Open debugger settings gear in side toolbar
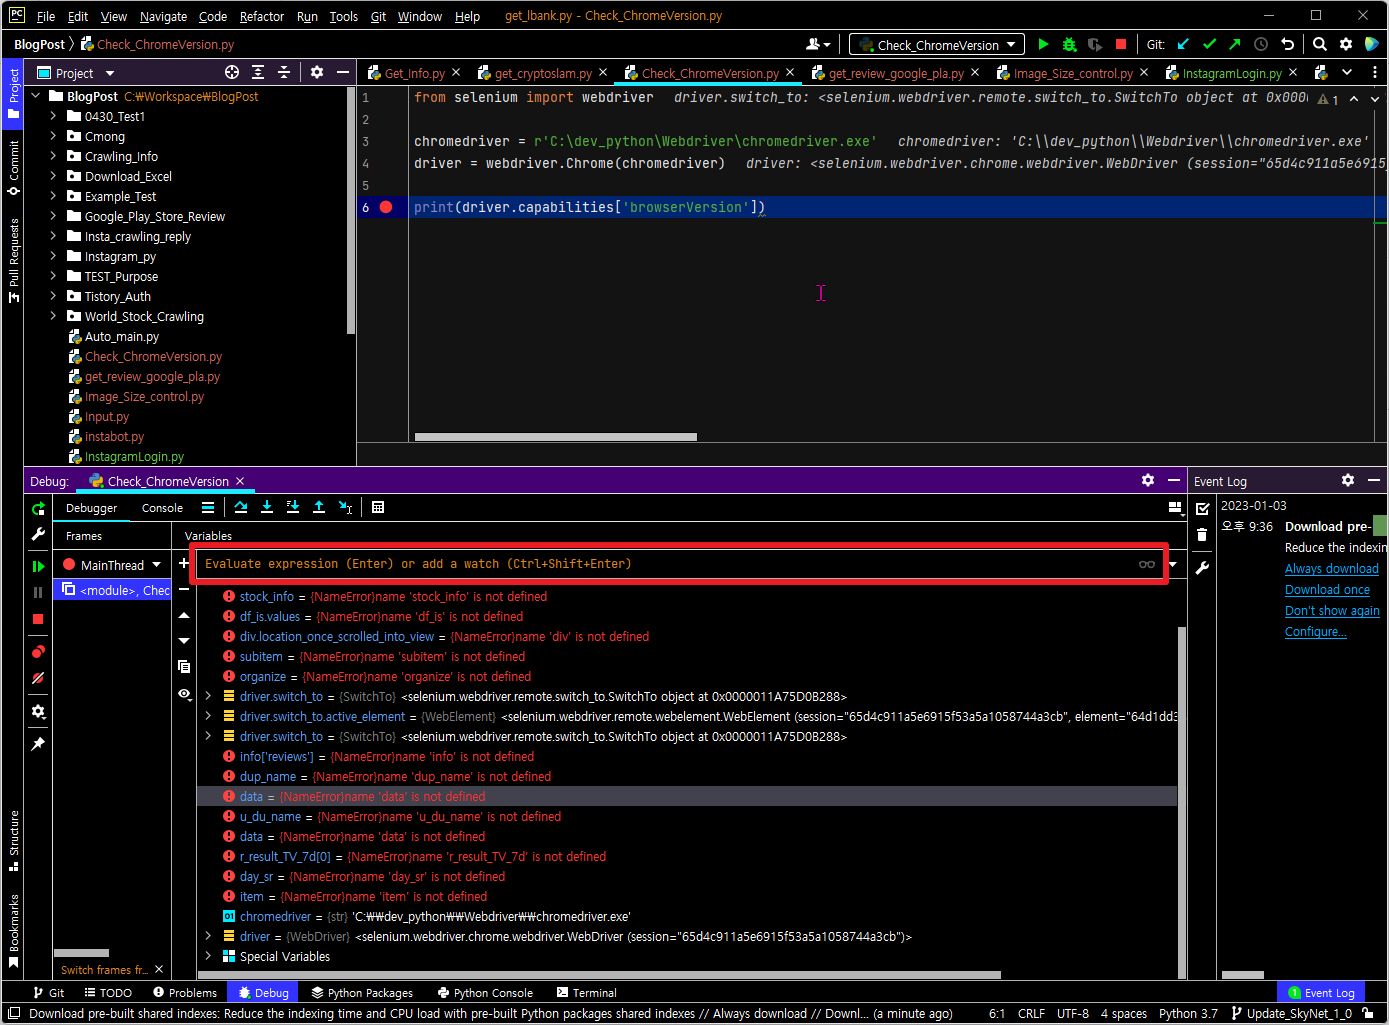 coord(38,711)
